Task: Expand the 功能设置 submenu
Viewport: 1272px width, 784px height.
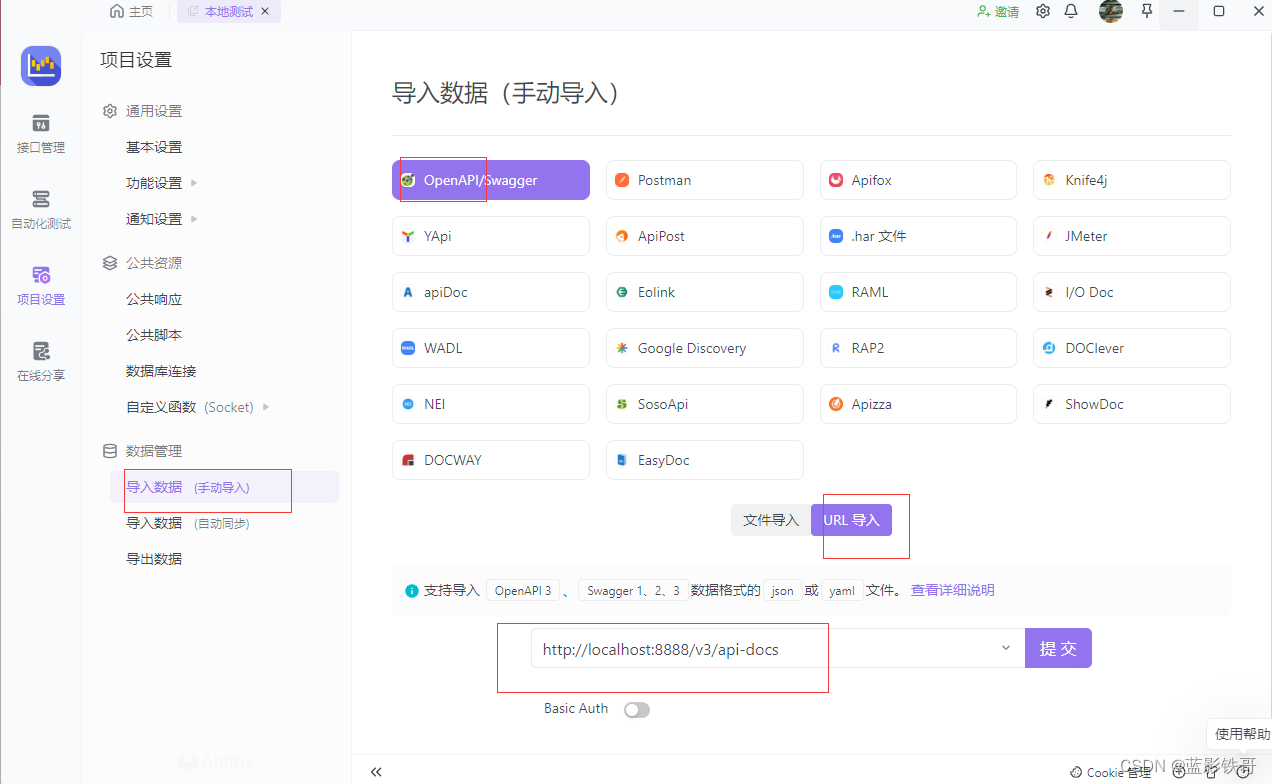Action: click(x=162, y=183)
